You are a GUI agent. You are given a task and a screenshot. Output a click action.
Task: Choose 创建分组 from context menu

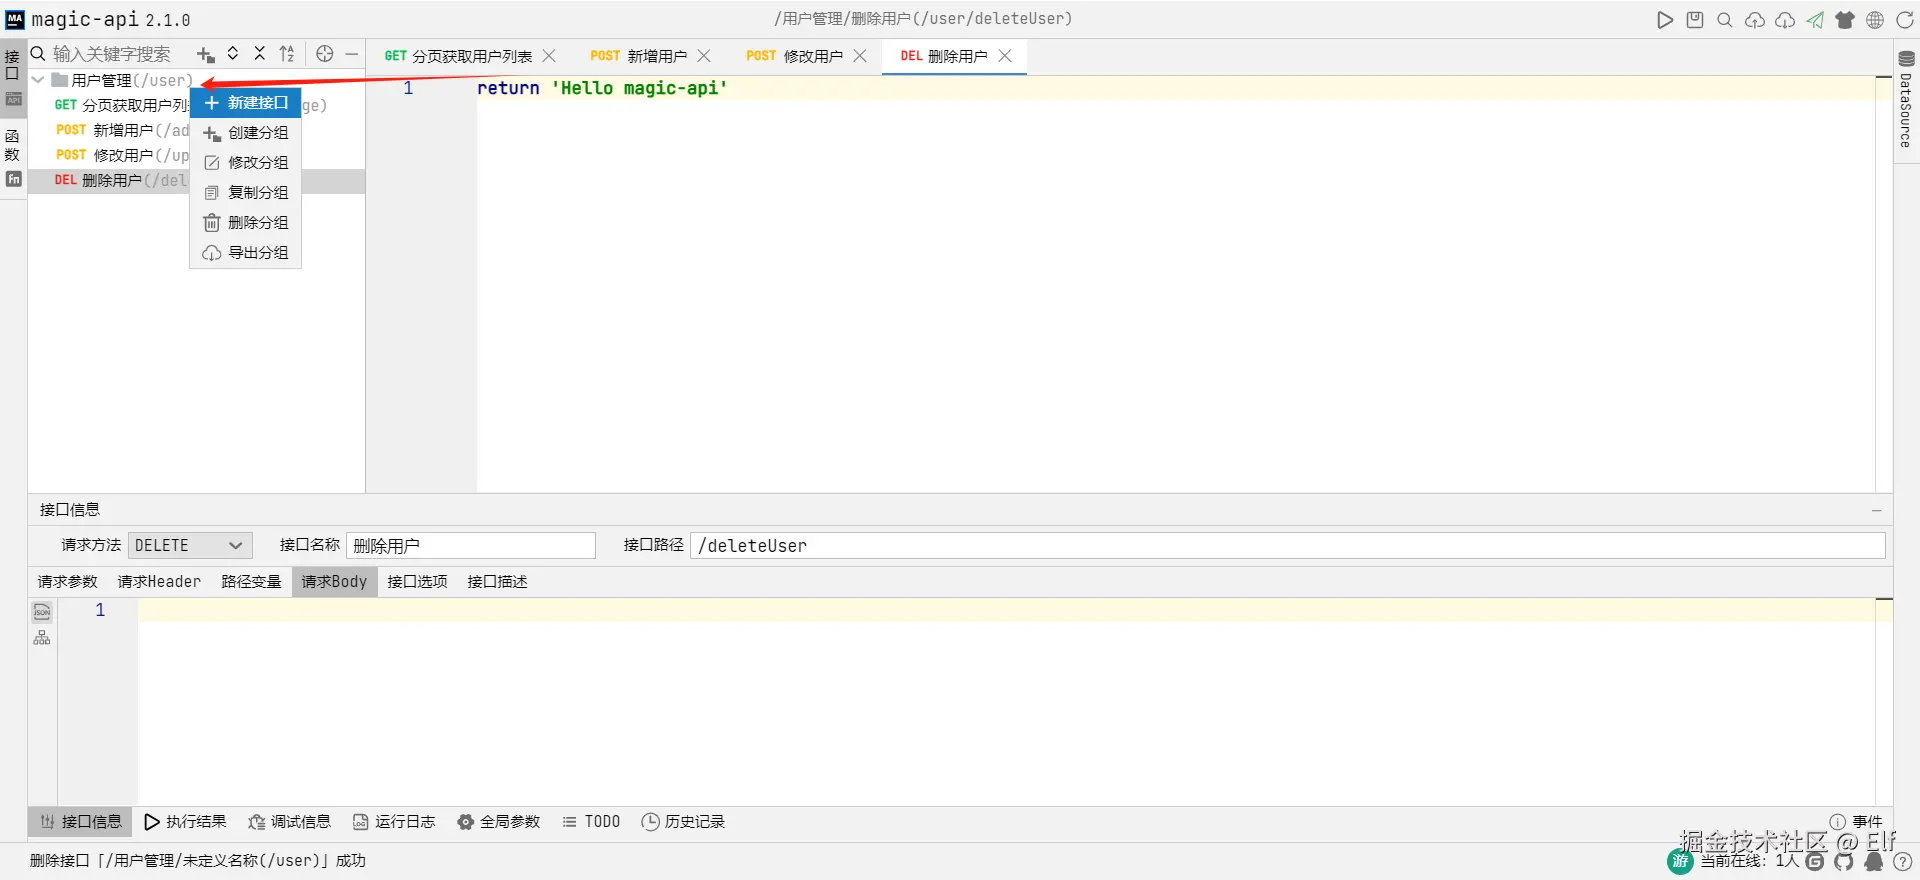[246, 133]
